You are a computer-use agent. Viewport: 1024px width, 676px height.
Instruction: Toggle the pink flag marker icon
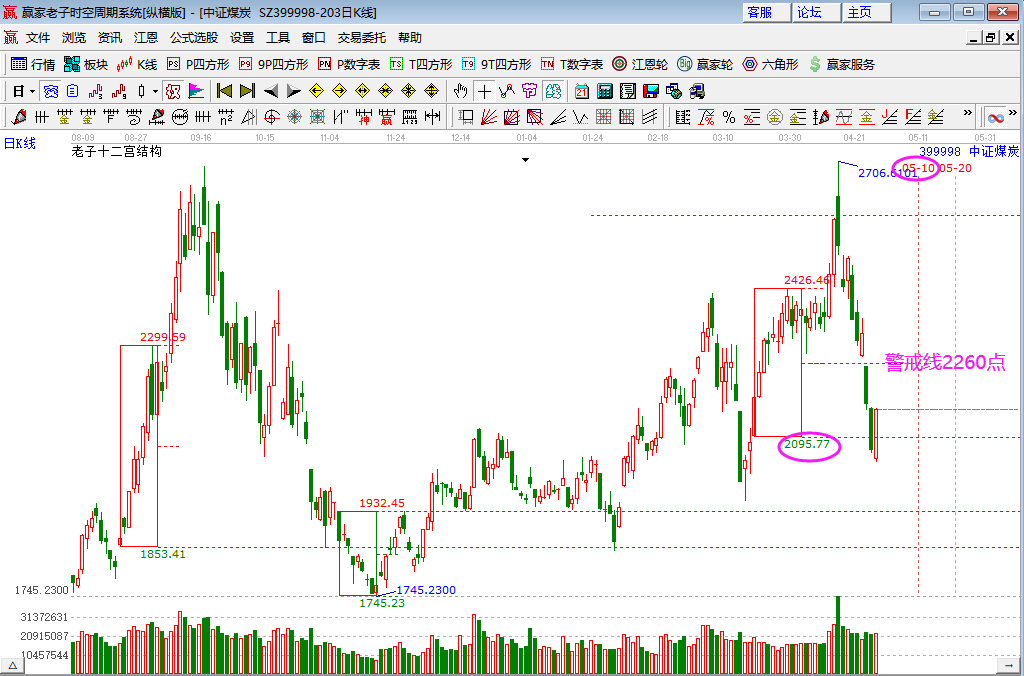(x=196, y=91)
